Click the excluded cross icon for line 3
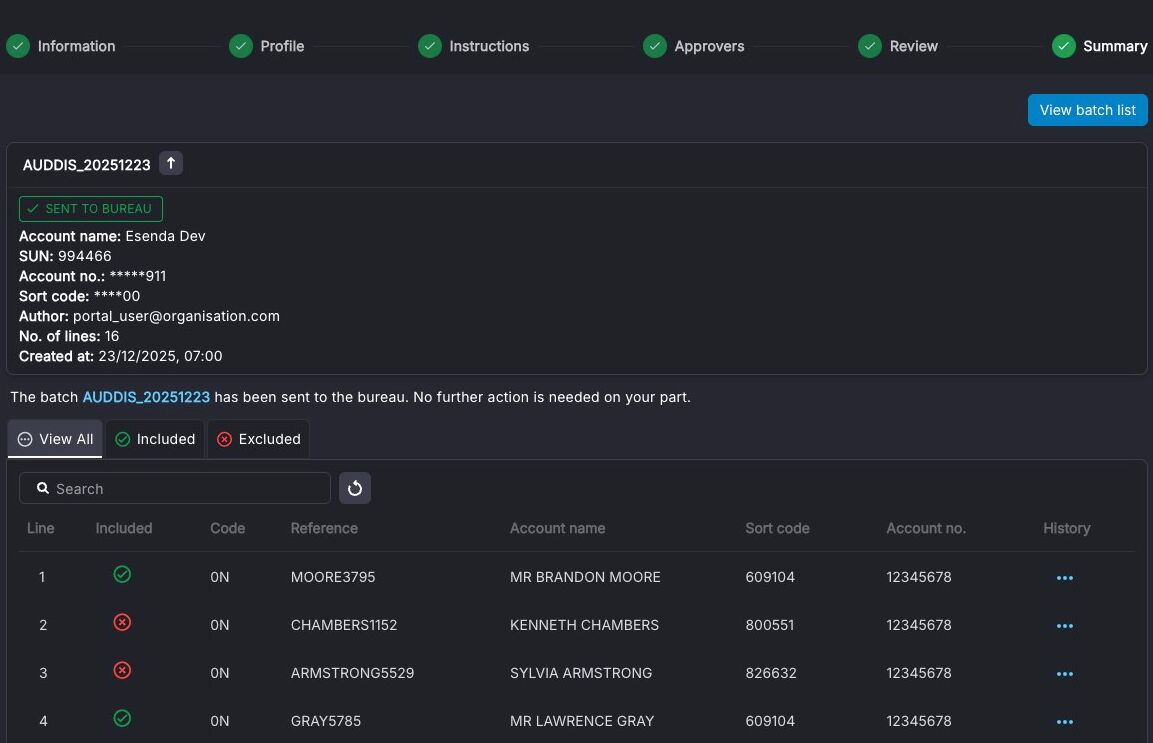Viewport: 1153px width, 743px height. pyautogui.click(x=122, y=670)
